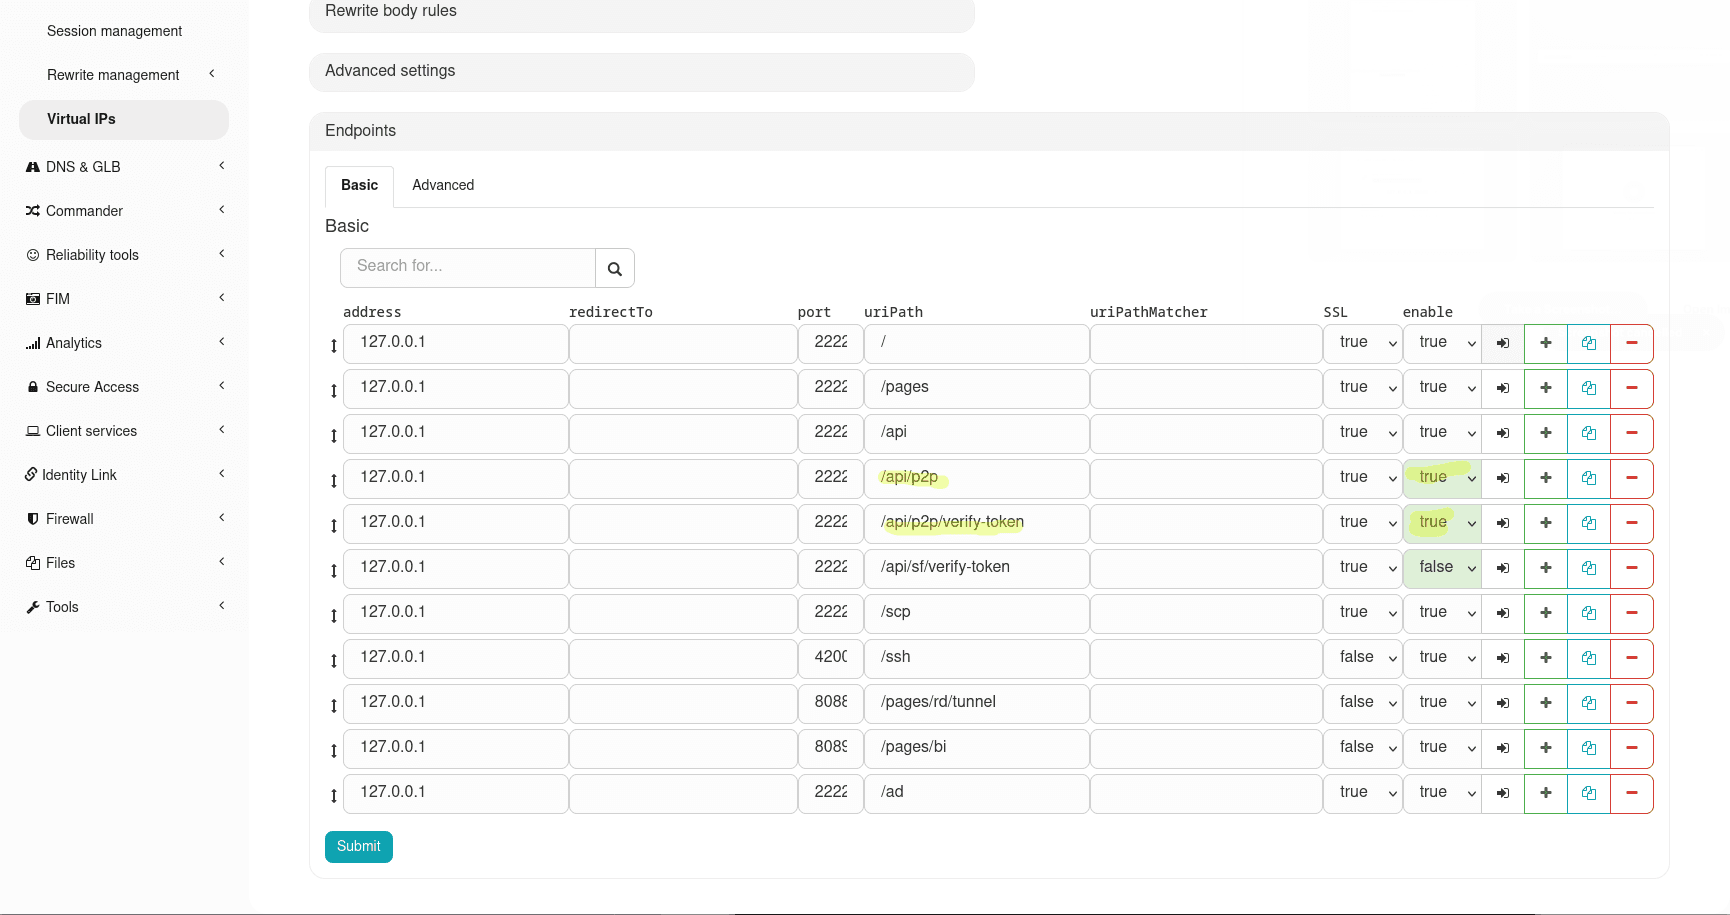Click the arrow icon on the /scp row
Image resolution: width=1730 pixels, height=915 pixels.
pyautogui.click(x=1502, y=613)
